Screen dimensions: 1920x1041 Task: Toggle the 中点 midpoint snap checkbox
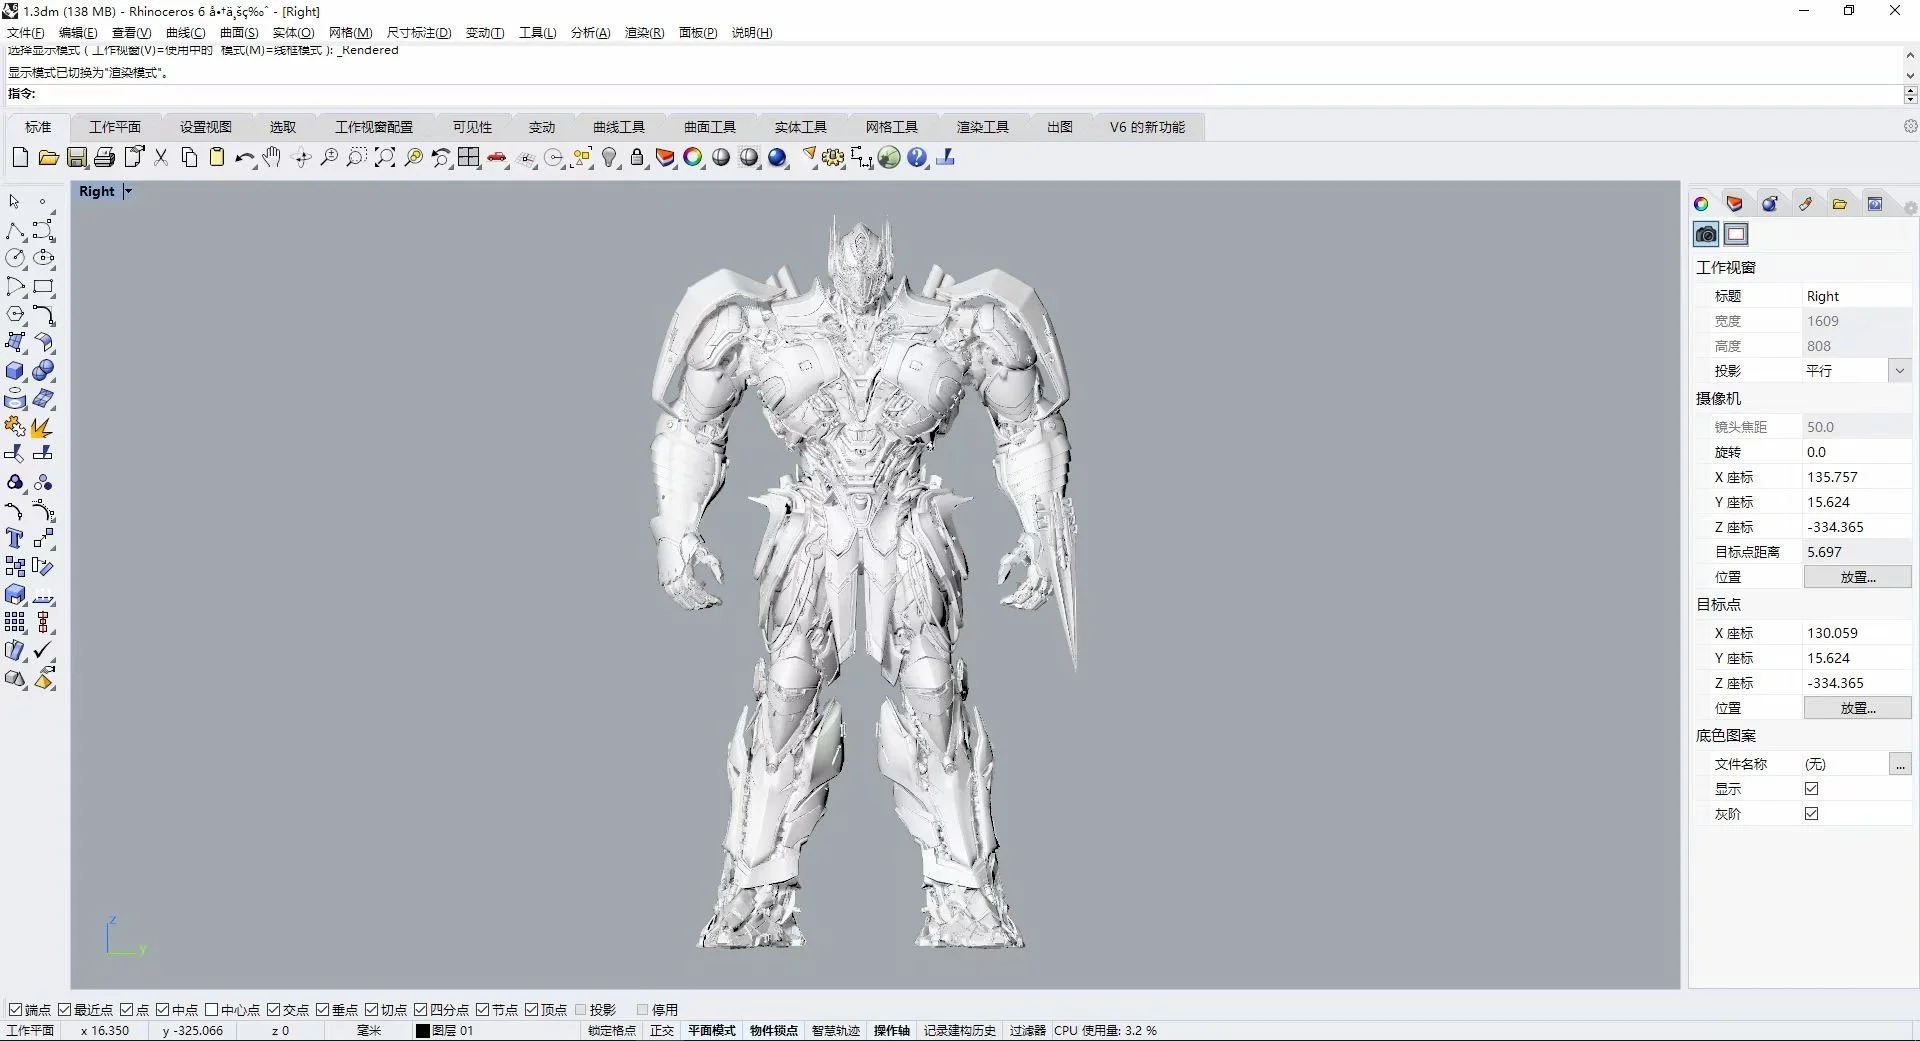163,1009
